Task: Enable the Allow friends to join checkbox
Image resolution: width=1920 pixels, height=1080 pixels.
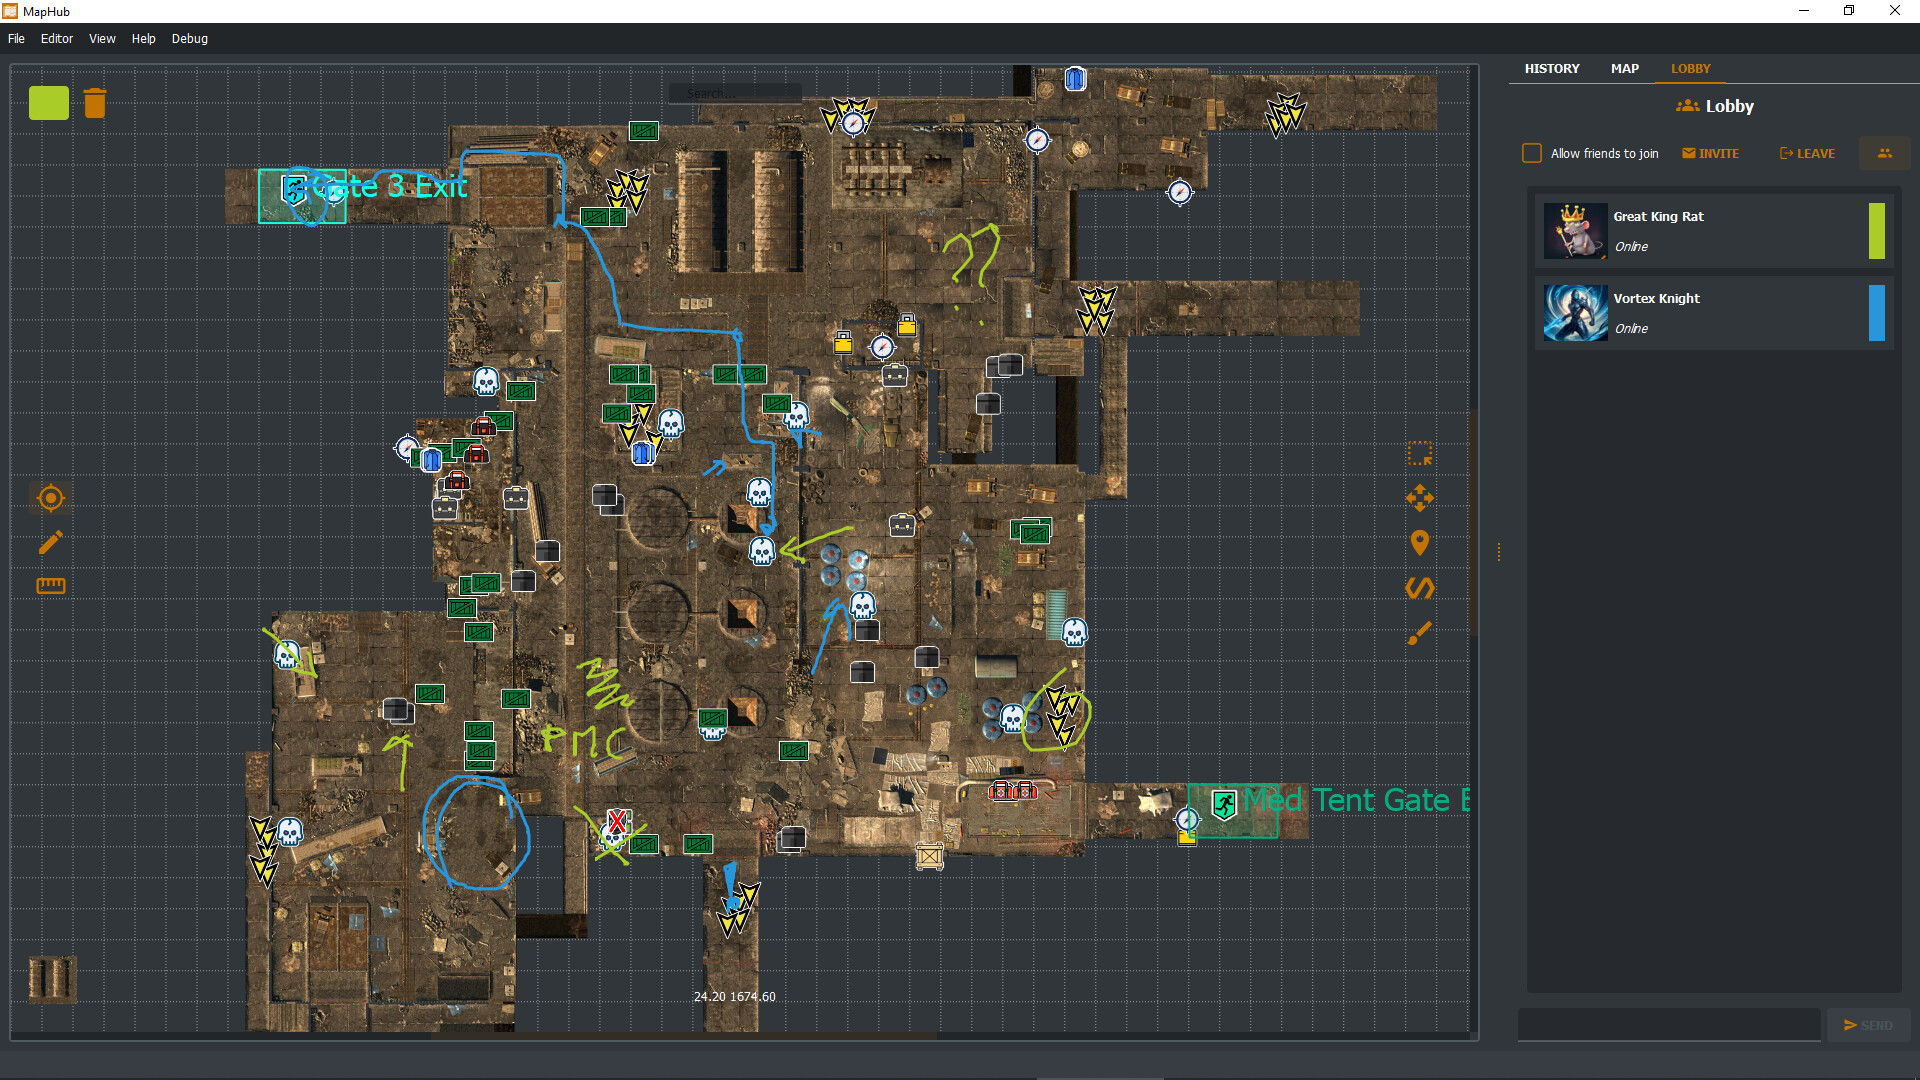Action: click(1532, 152)
